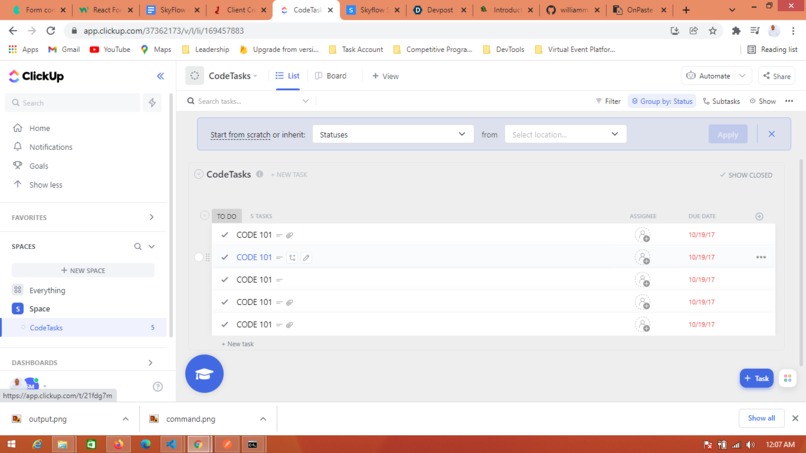This screenshot has width=806, height=453.
Task: Click Show all downloads button
Action: tap(761, 418)
